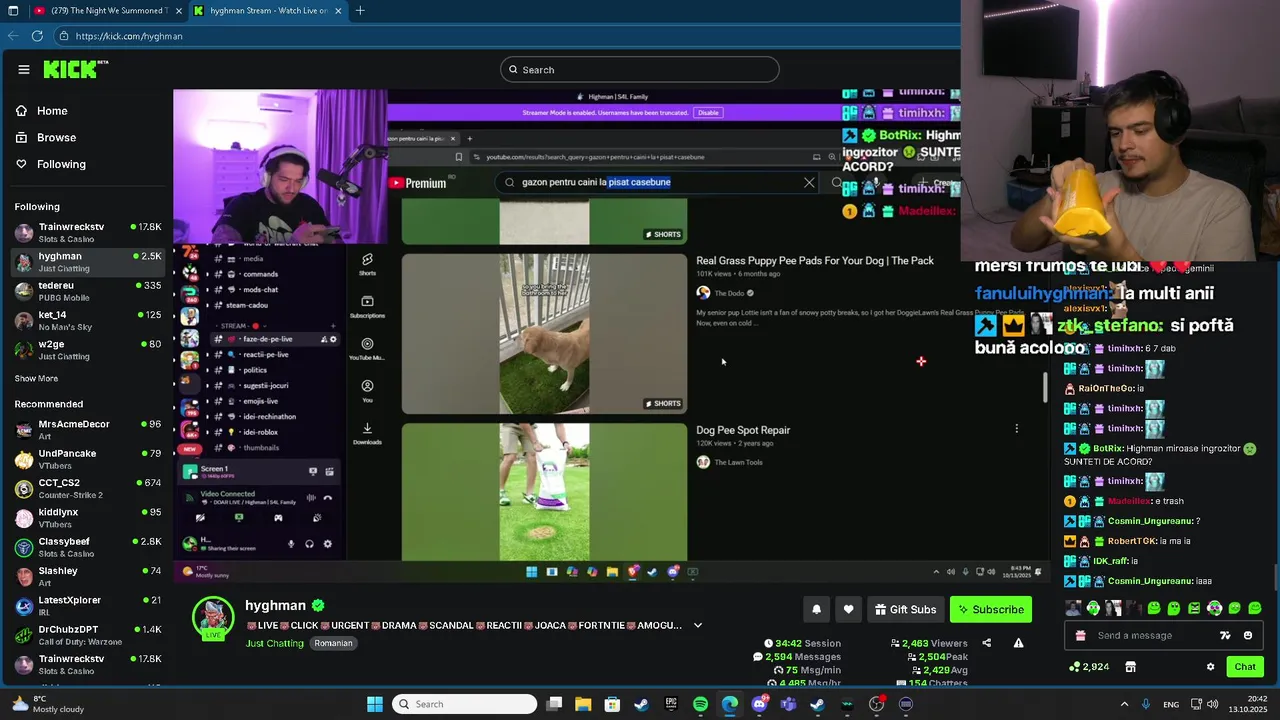Expand the stream title details chevron
This screenshot has height=720, width=1280.
click(697, 625)
